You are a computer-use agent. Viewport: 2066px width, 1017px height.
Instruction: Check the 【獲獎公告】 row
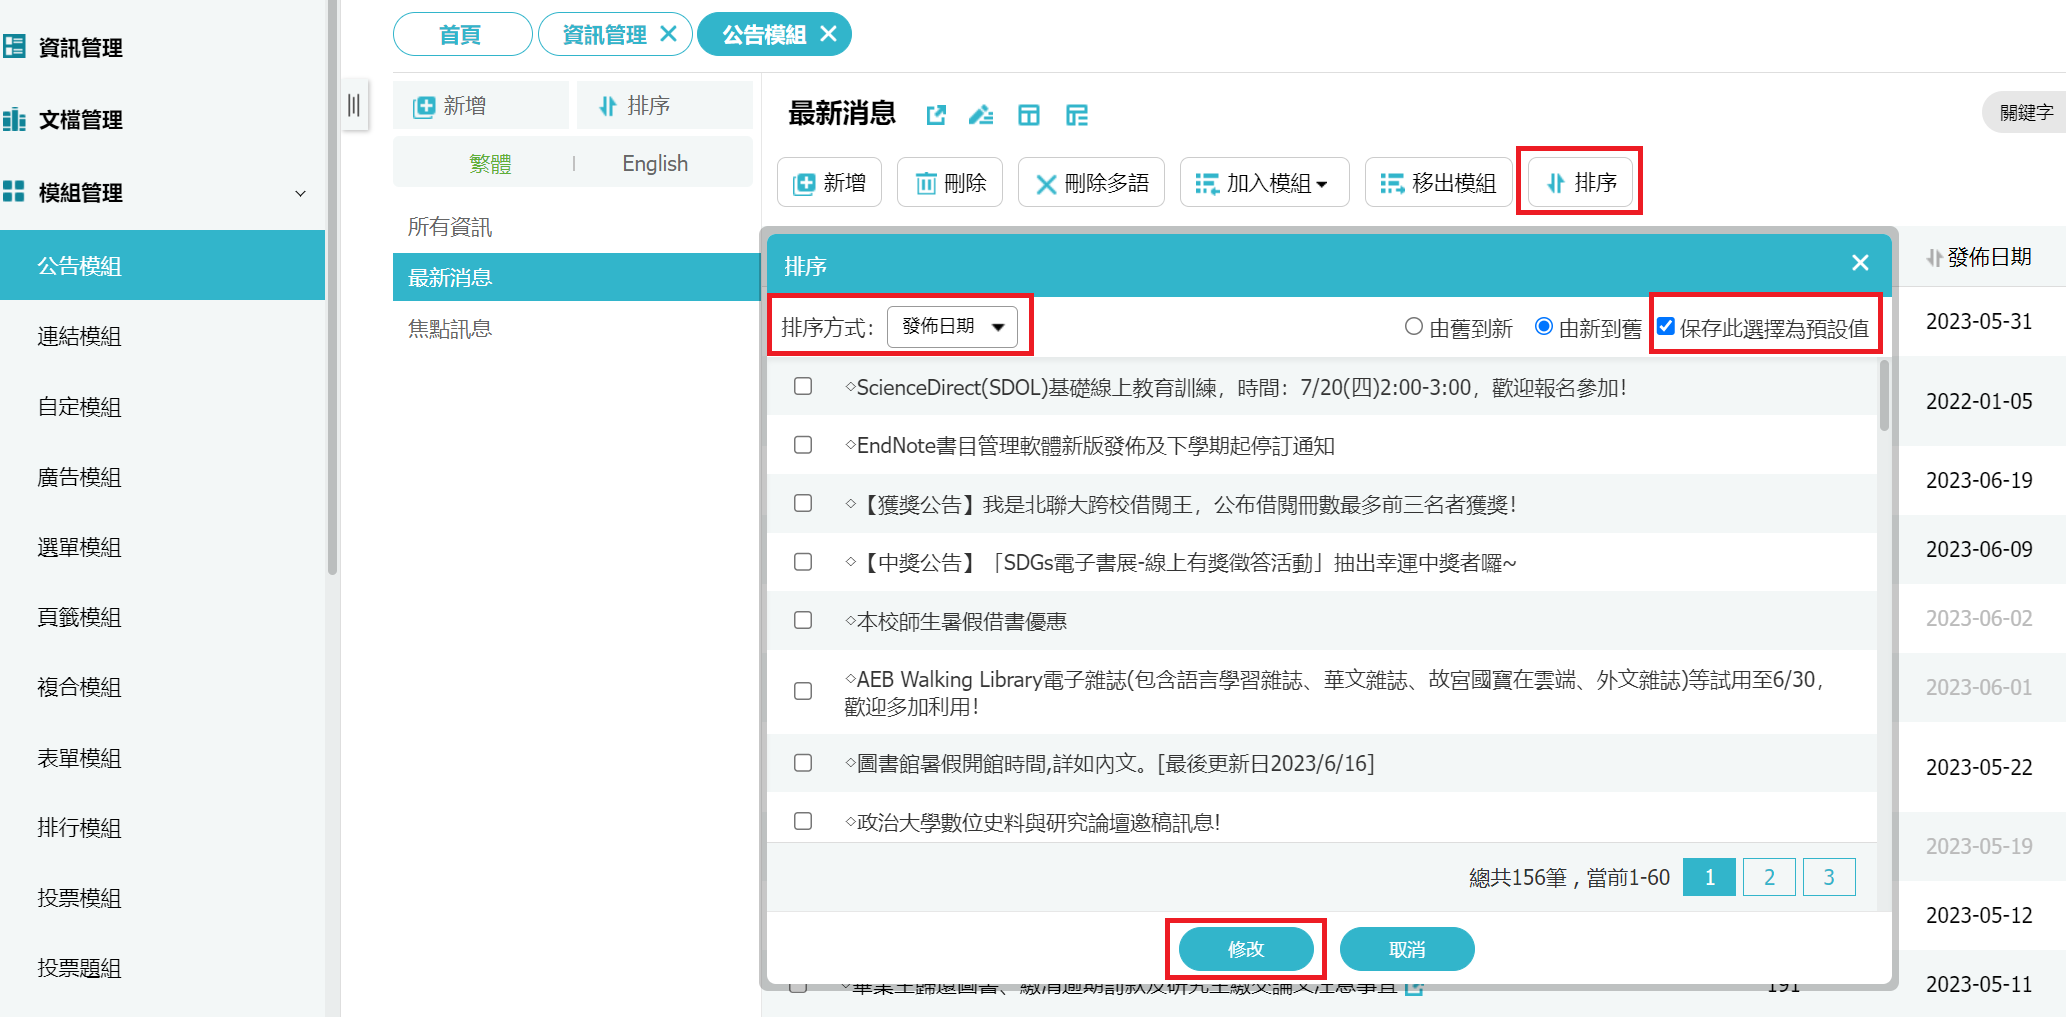(x=803, y=503)
